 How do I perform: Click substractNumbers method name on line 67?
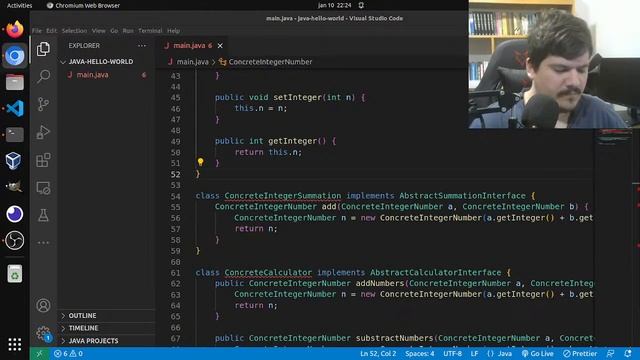pos(394,338)
